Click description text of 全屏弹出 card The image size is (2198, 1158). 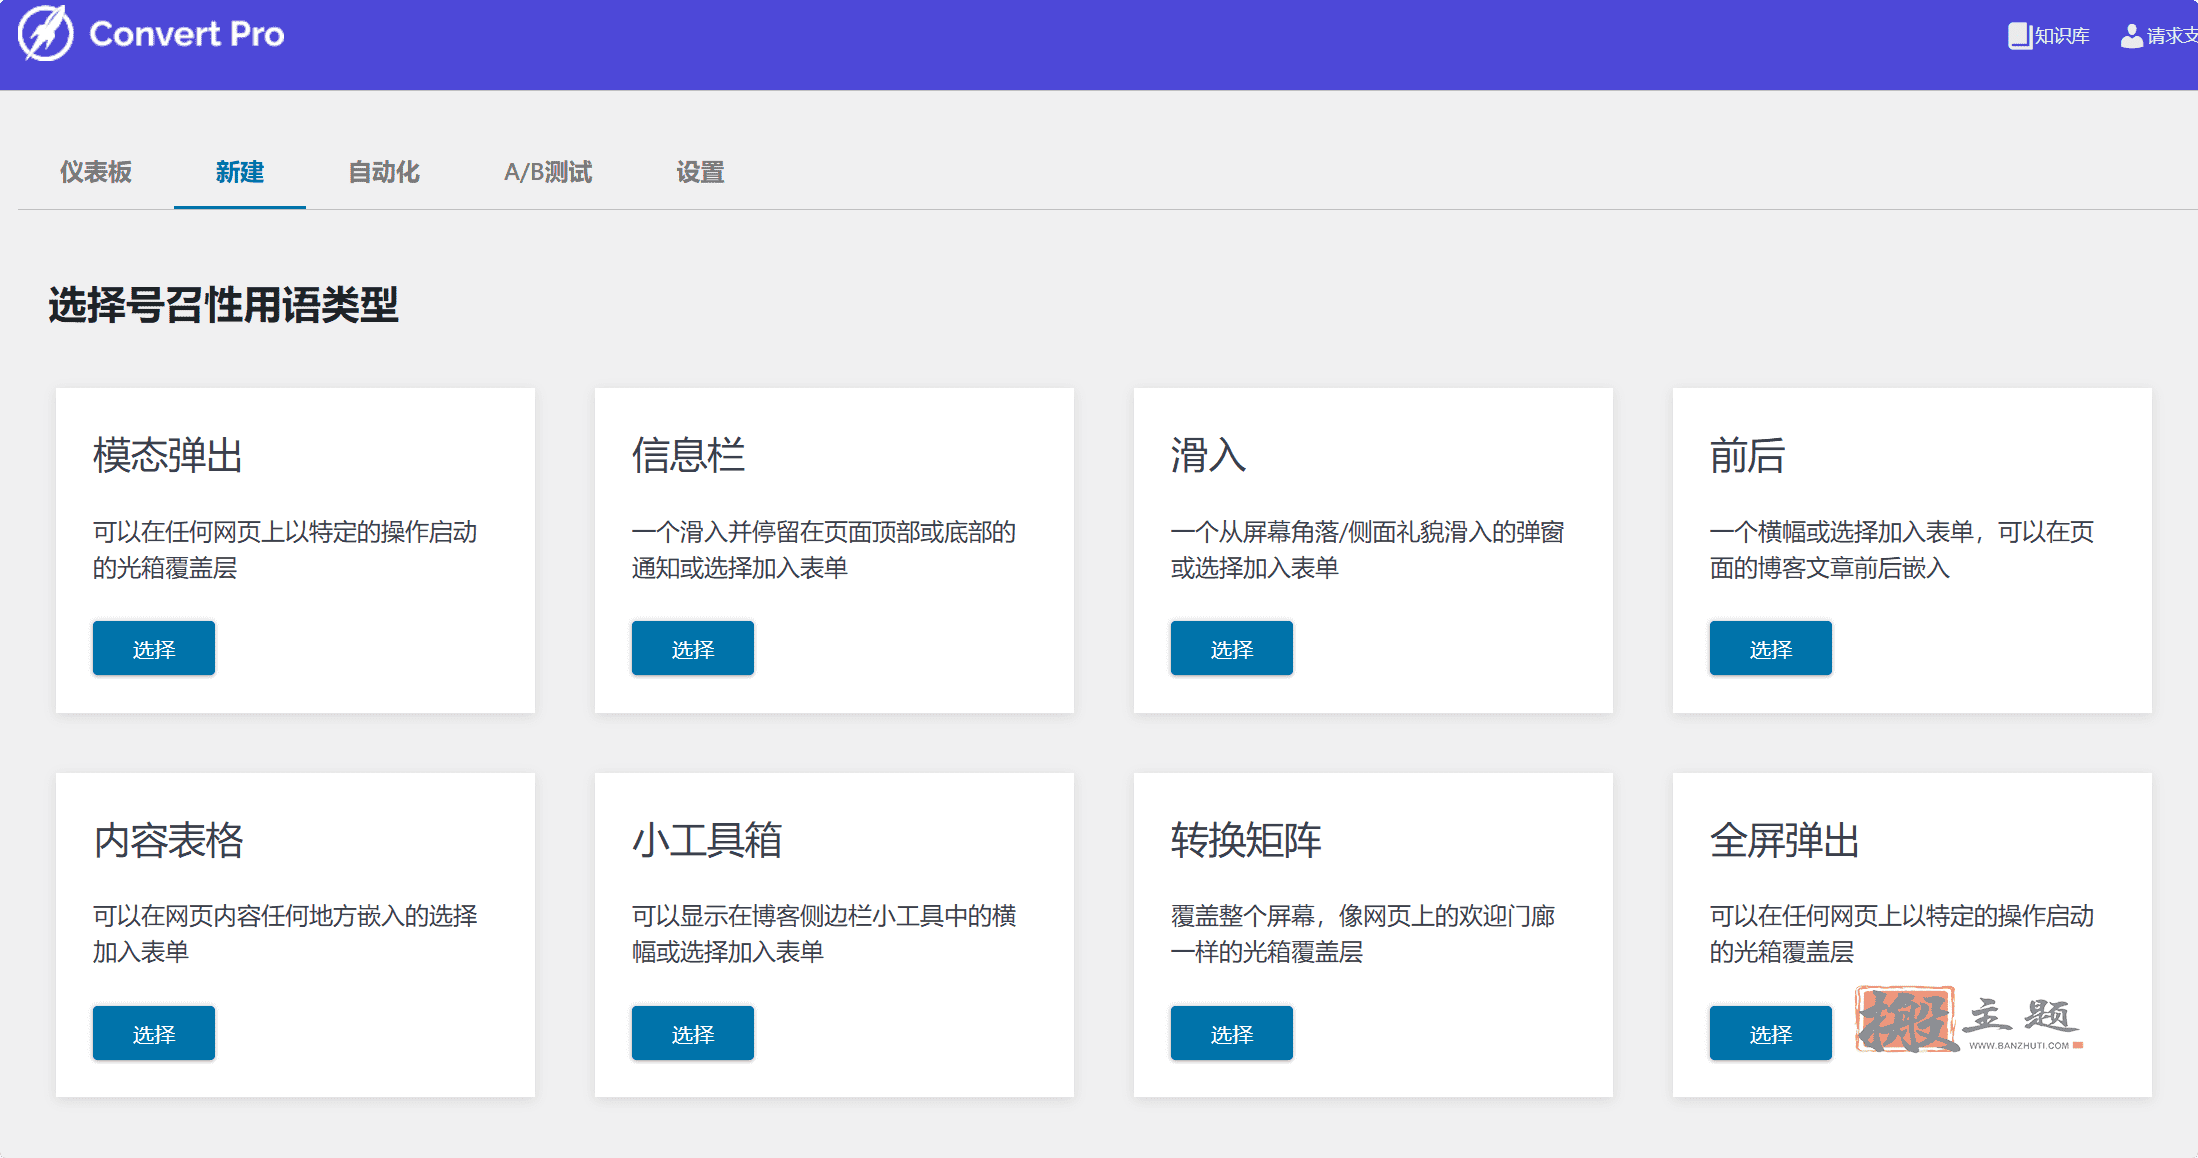(1902, 934)
